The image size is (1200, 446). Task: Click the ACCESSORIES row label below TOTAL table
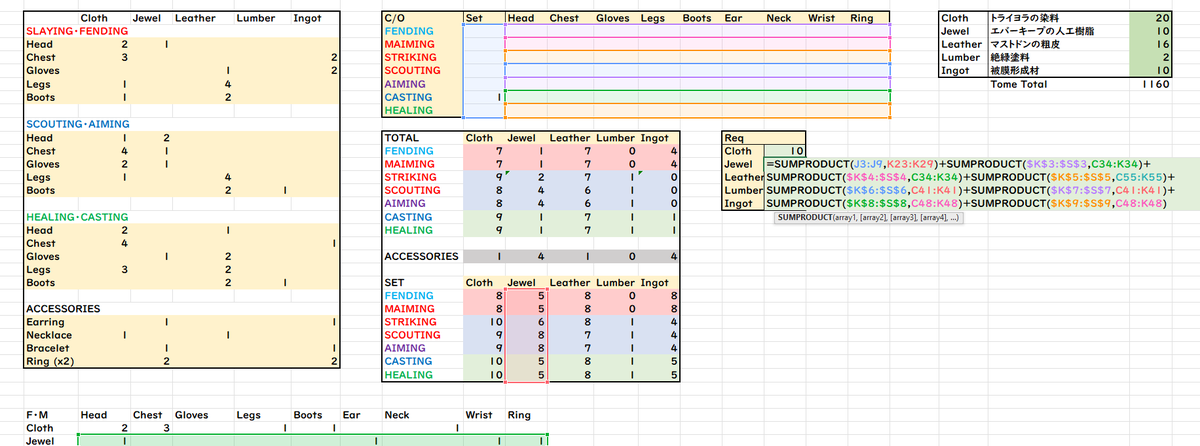coord(421,256)
